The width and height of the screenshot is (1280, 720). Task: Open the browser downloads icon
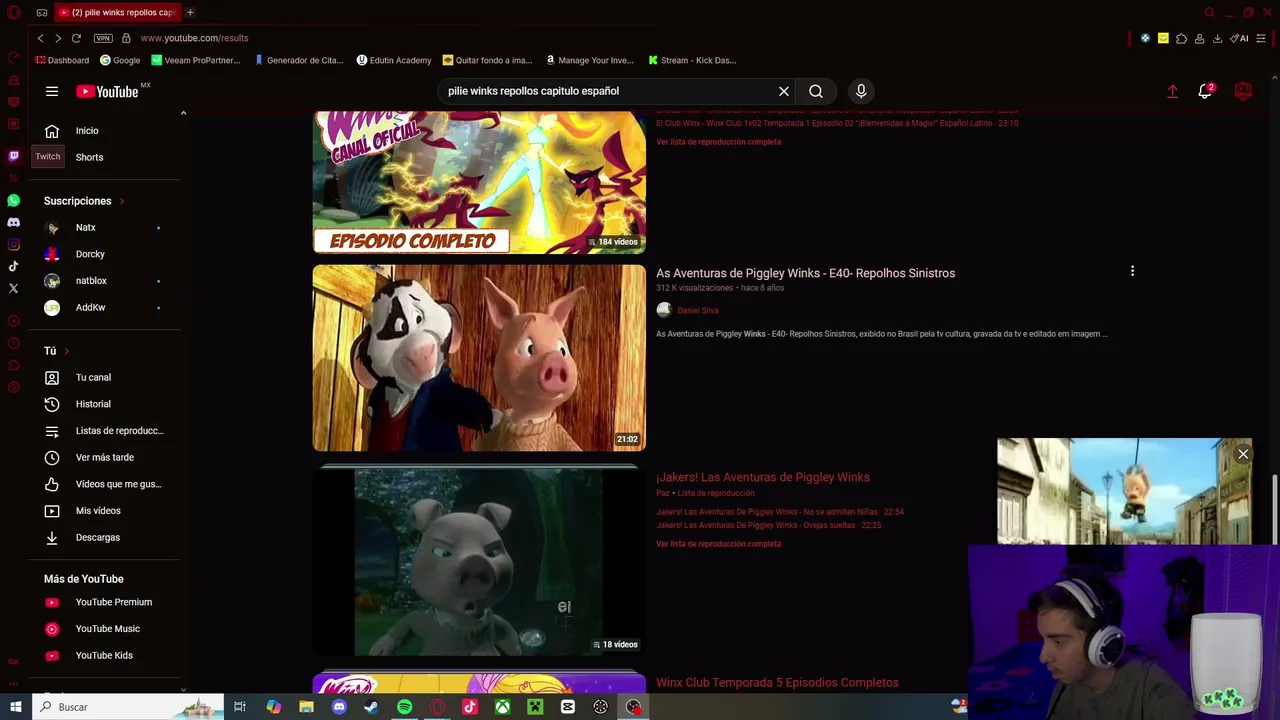pos(1217,38)
